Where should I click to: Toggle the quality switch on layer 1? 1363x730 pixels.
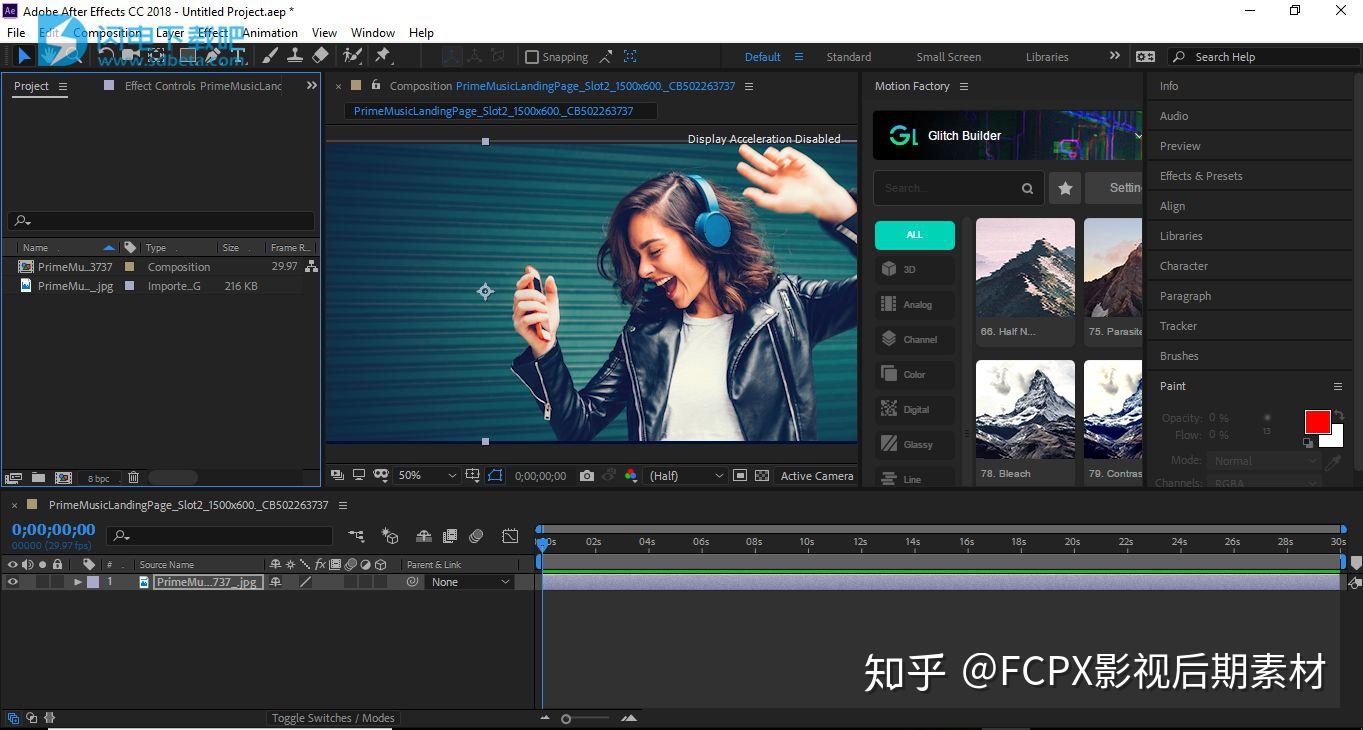305,582
